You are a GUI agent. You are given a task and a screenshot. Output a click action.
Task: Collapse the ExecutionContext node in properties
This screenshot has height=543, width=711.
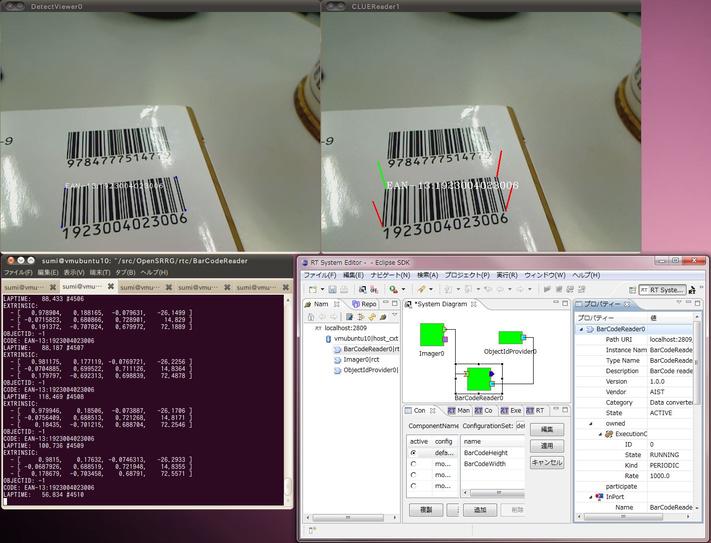click(600, 434)
